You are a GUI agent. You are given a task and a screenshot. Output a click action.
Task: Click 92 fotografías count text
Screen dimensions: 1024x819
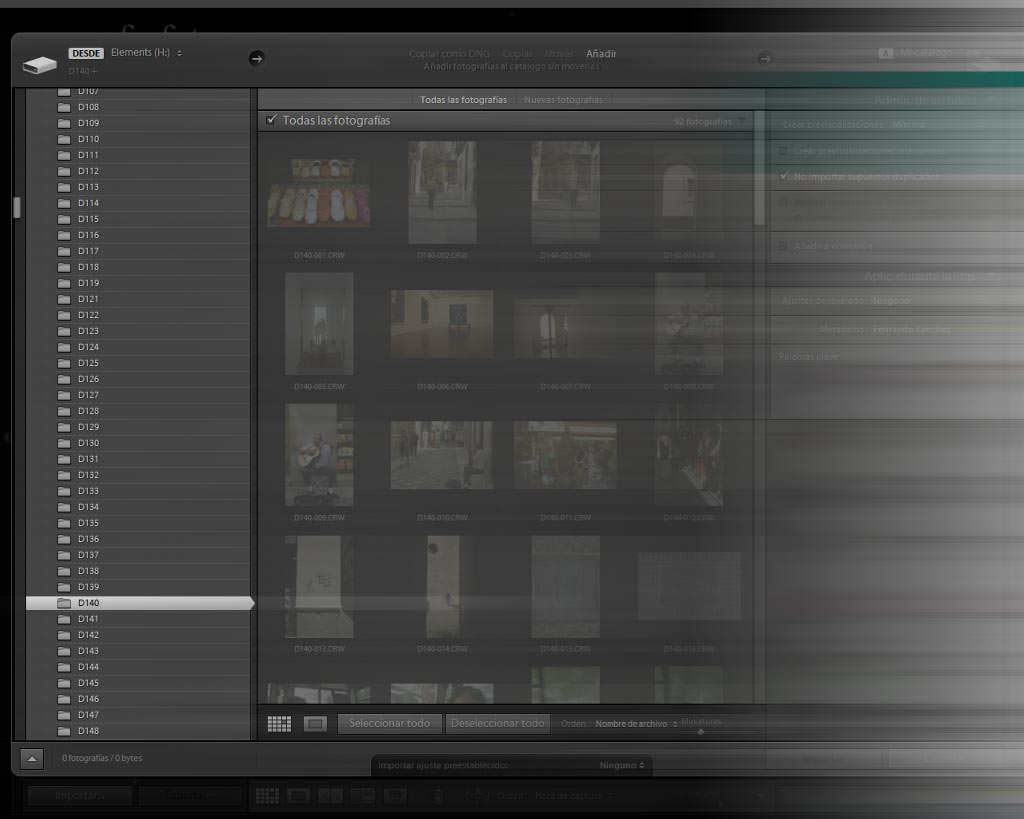(703, 121)
